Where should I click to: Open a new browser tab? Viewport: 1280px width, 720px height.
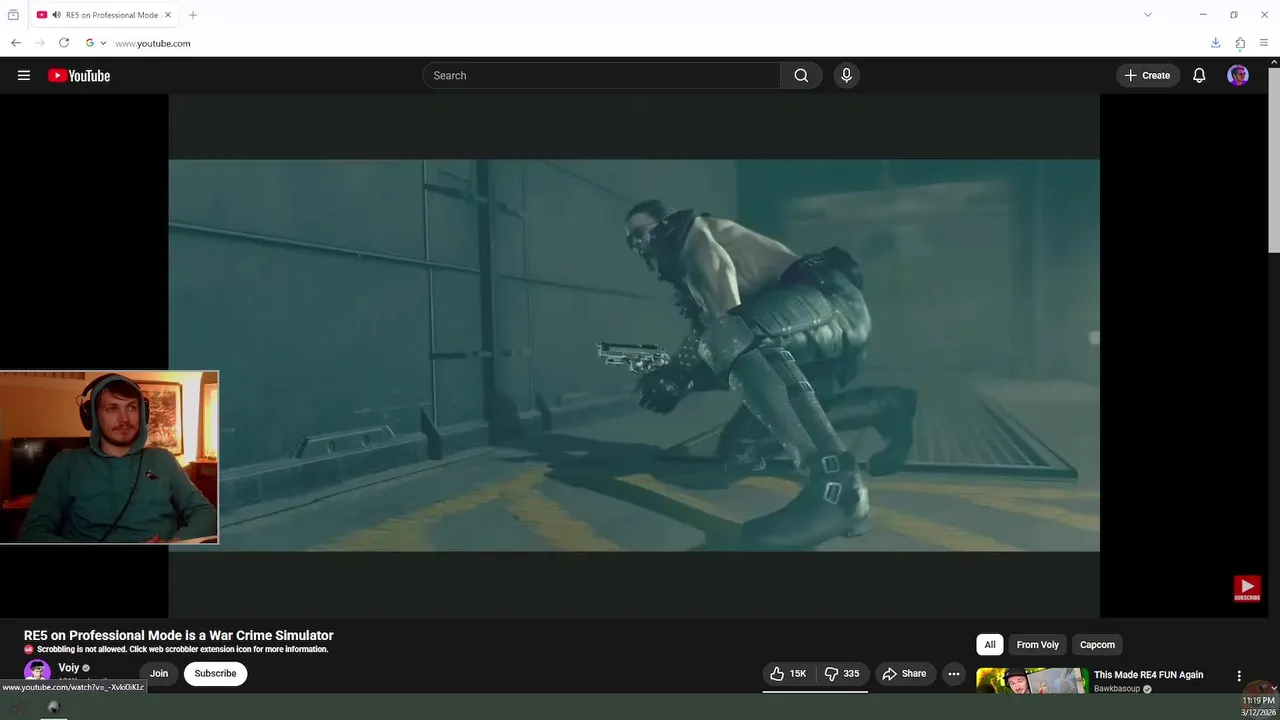pos(193,15)
